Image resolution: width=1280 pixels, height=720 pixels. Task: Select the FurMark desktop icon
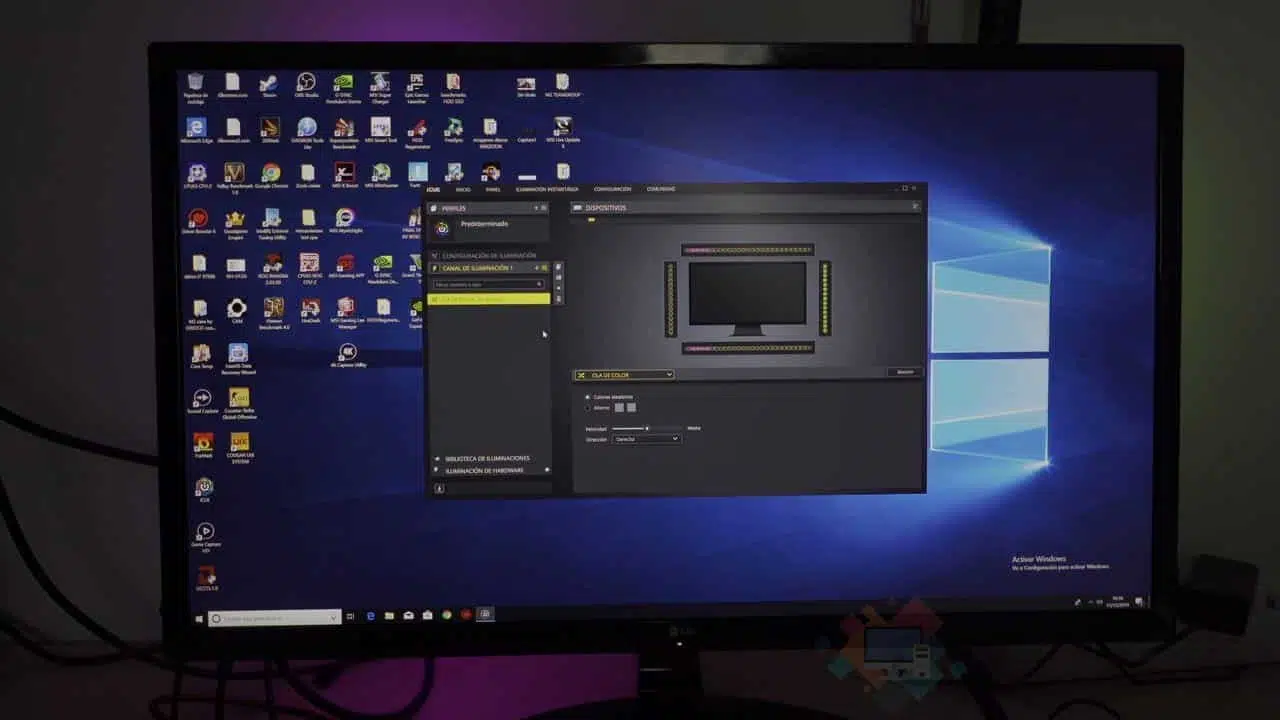point(203,444)
